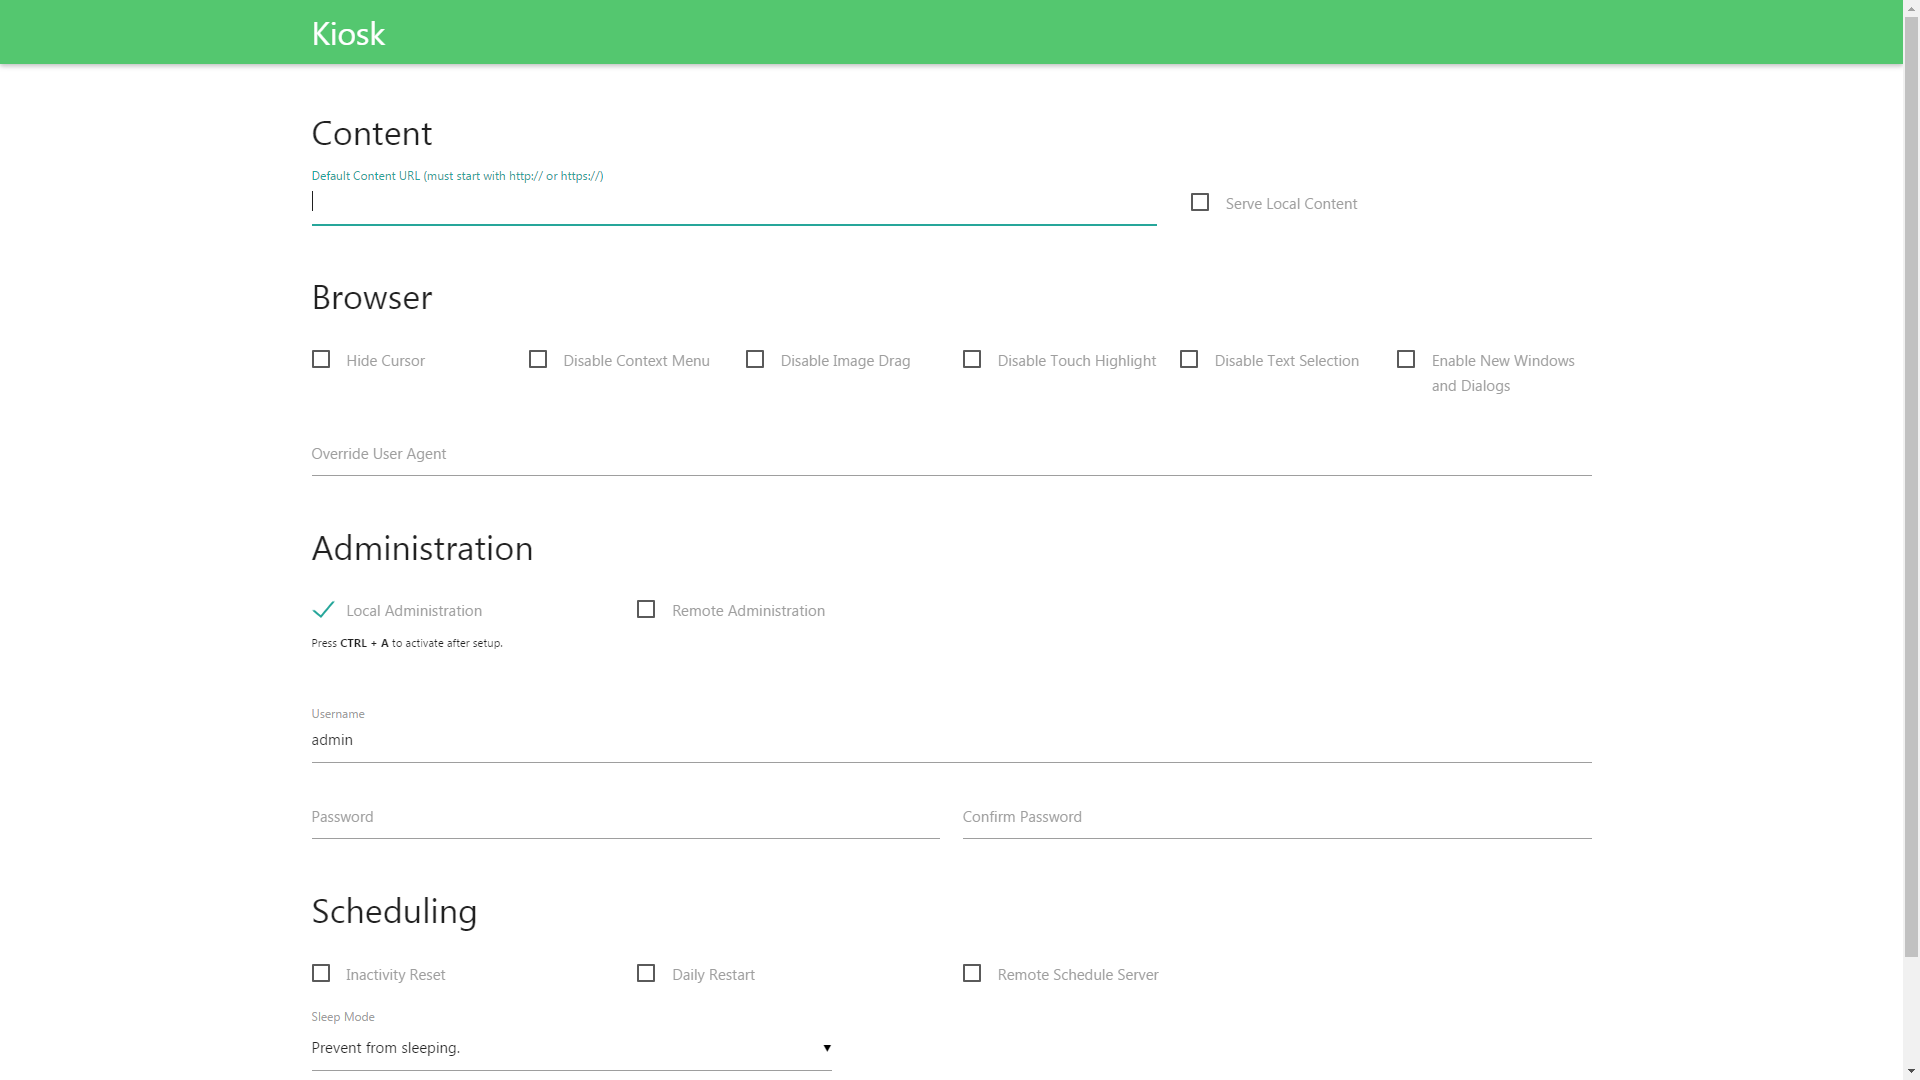Viewport: 1920px width, 1080px height.
Task: Toggle Remote Schedule Server checkbox
Action: [972, 973]
